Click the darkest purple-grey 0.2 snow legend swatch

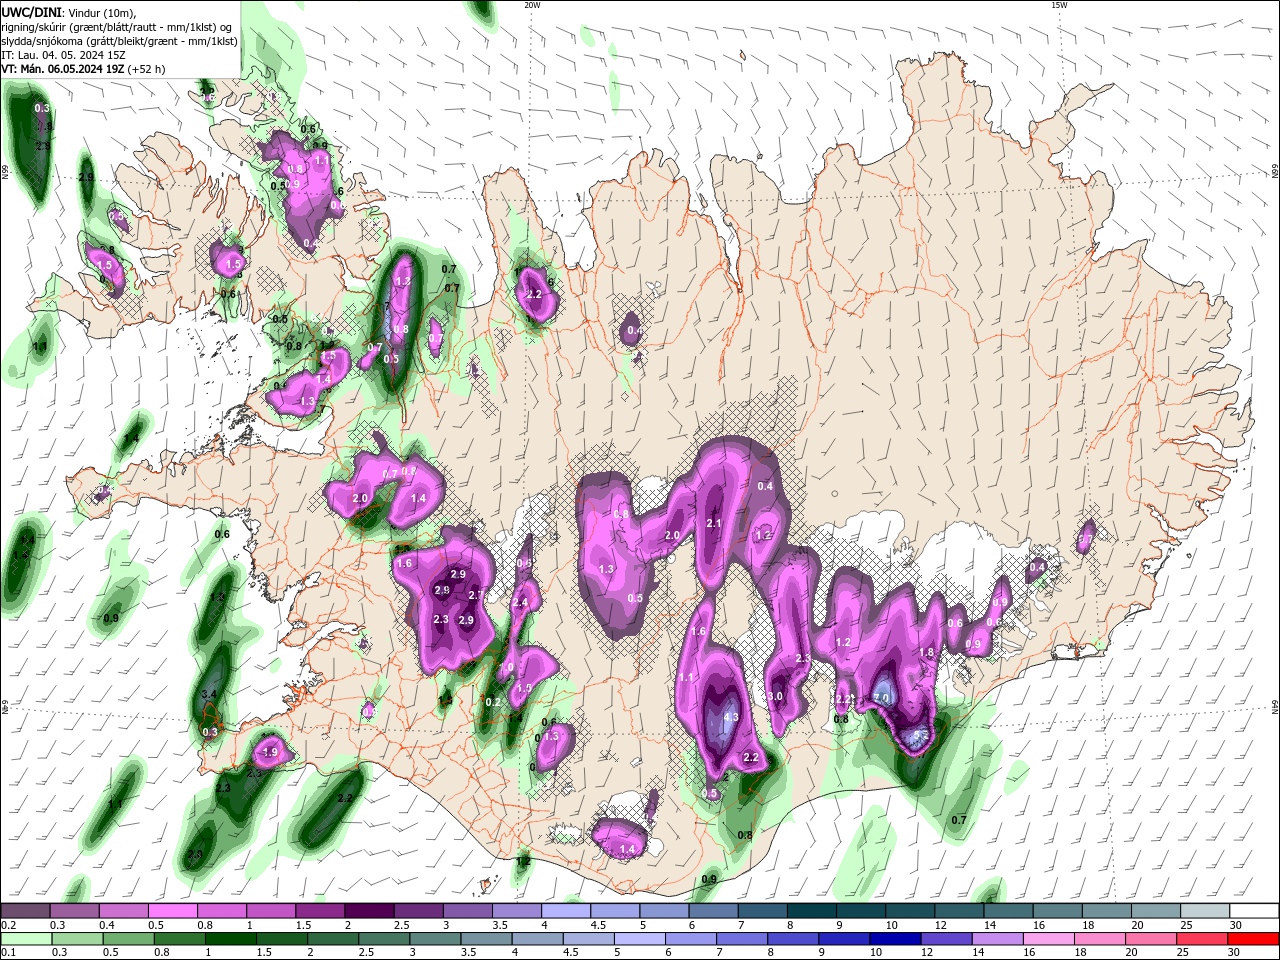click(x=26, y=911)
